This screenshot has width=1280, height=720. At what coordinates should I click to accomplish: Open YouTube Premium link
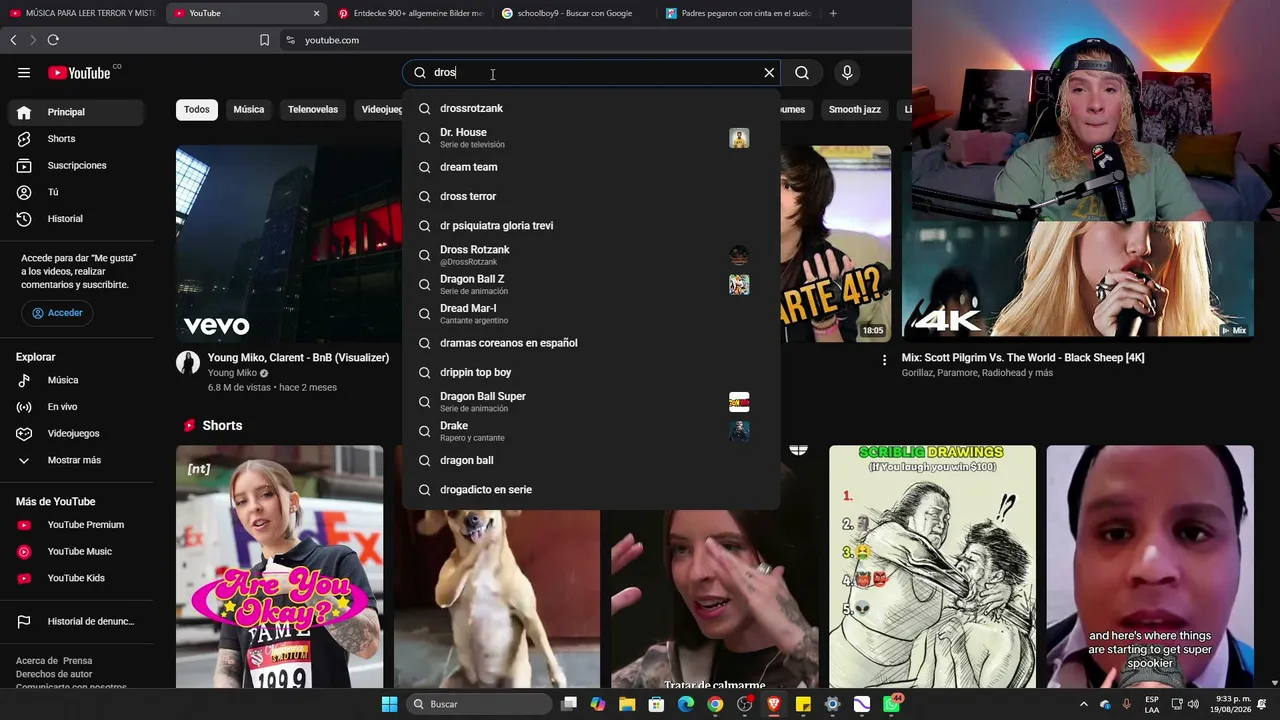[x=78, y=525]
